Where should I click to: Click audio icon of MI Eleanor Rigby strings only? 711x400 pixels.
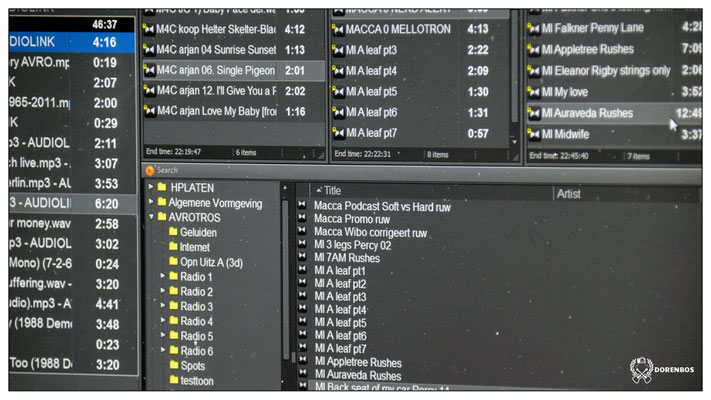[534, 71]
